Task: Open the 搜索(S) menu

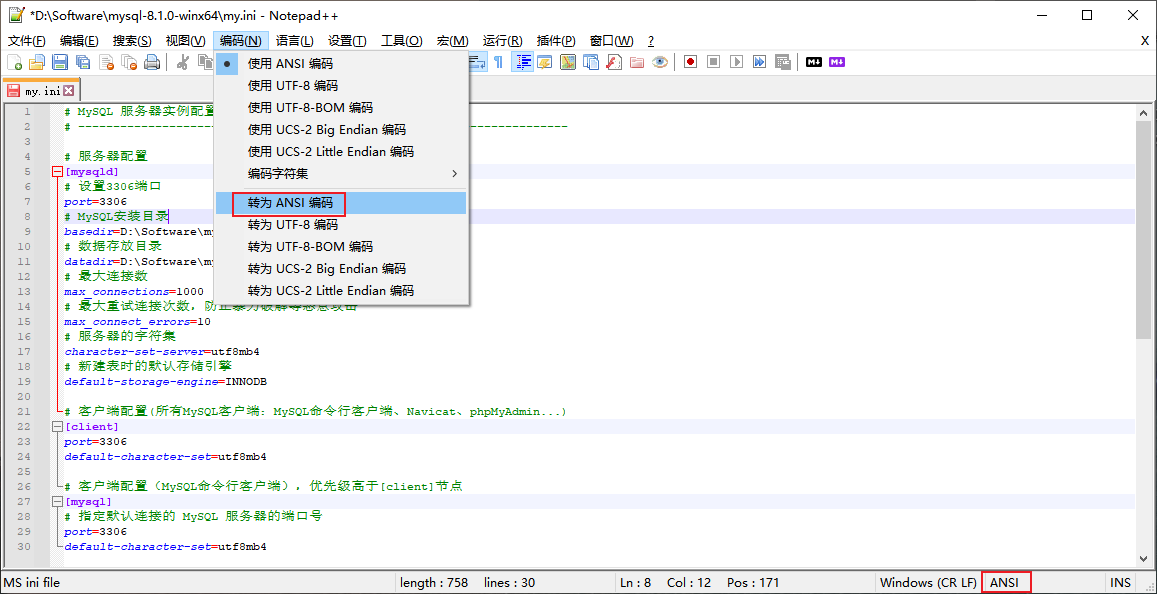Action: click(132, 41)
